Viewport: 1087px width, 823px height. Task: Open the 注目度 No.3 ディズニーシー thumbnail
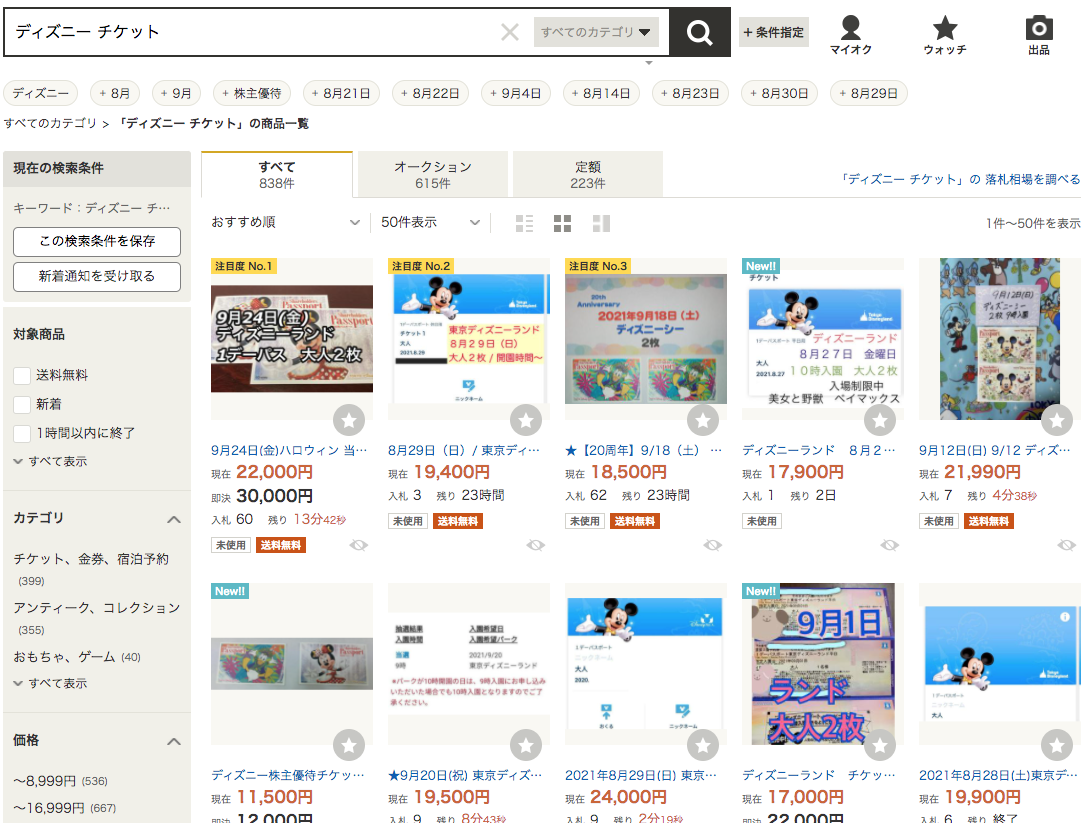pos(646,338)
